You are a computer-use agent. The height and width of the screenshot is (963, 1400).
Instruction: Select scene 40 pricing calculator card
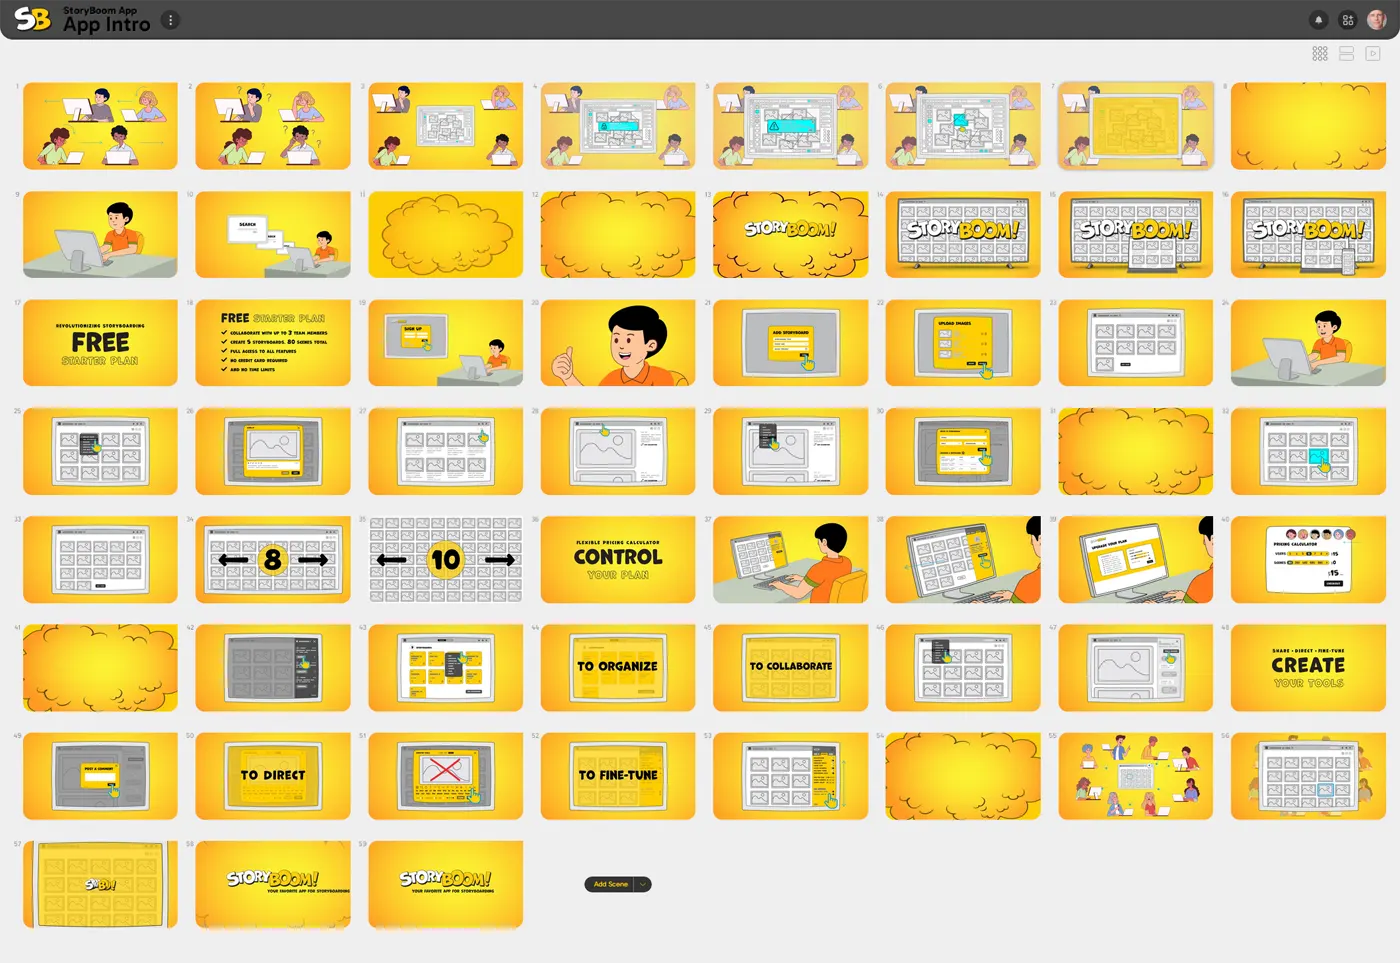pos(1308,559)
